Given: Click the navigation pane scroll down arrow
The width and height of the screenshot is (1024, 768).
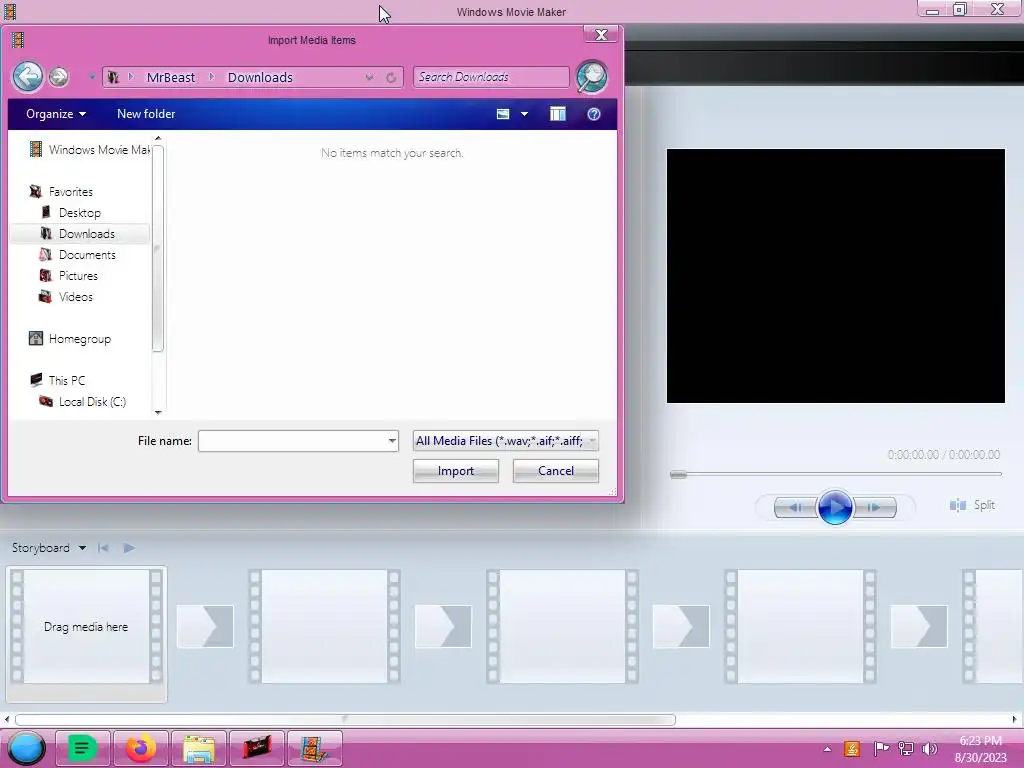Looking at the screenshot, I should pyautogui.click(x=157, y=412).
